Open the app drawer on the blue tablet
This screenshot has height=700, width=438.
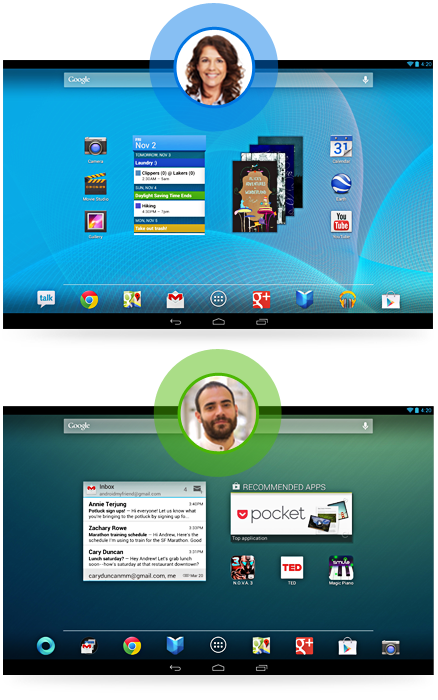pyautogui.click(x=218, y=299)
